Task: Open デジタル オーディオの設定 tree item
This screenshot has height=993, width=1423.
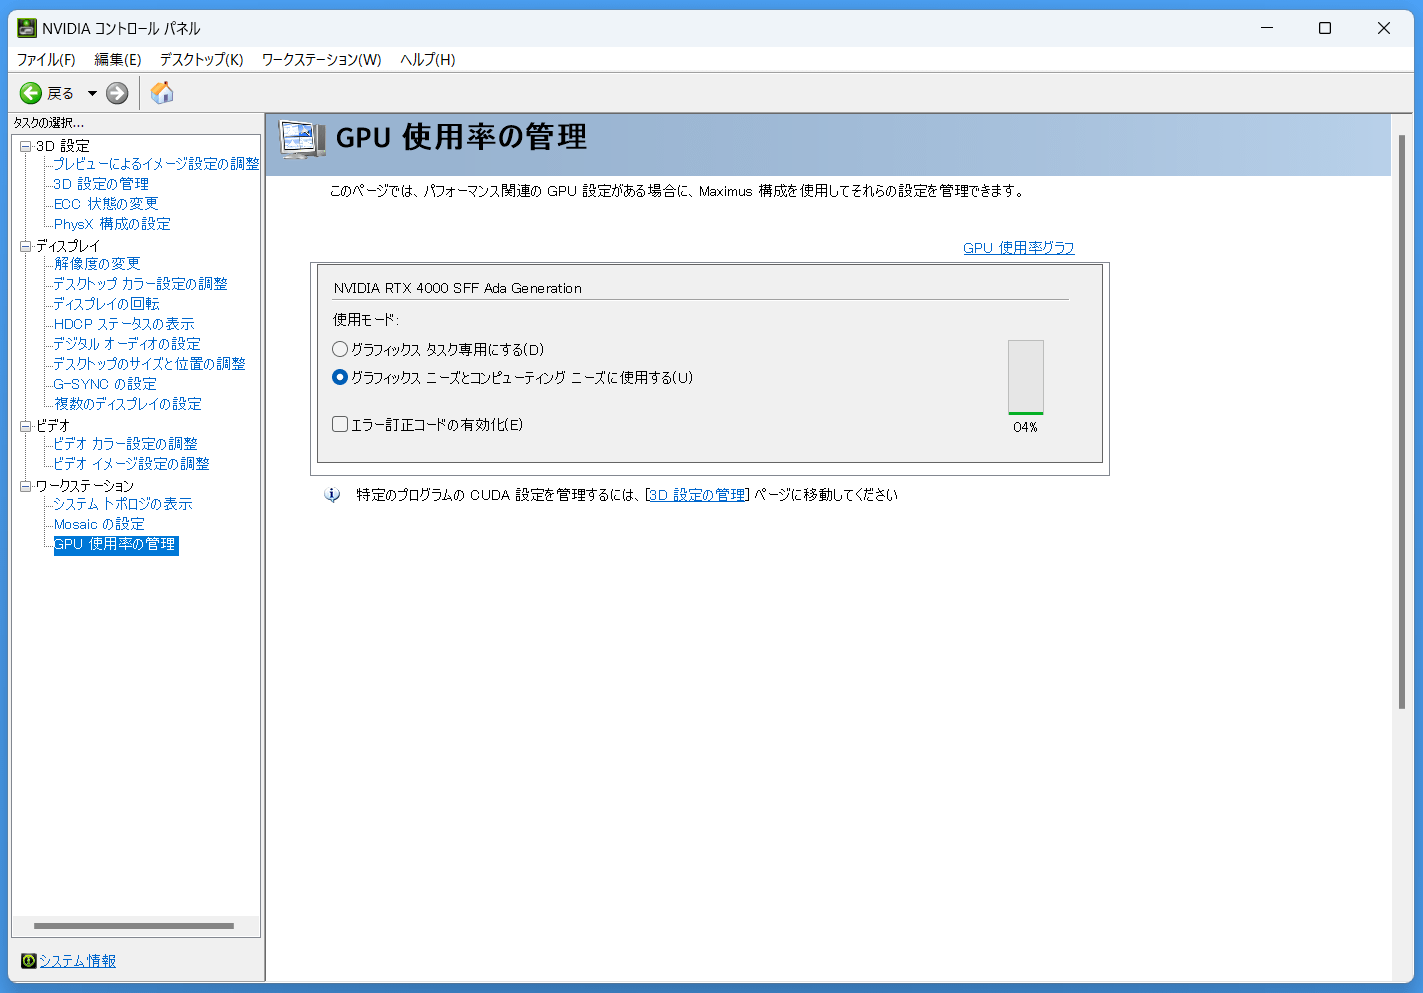Action: click(x=127, y=344)
